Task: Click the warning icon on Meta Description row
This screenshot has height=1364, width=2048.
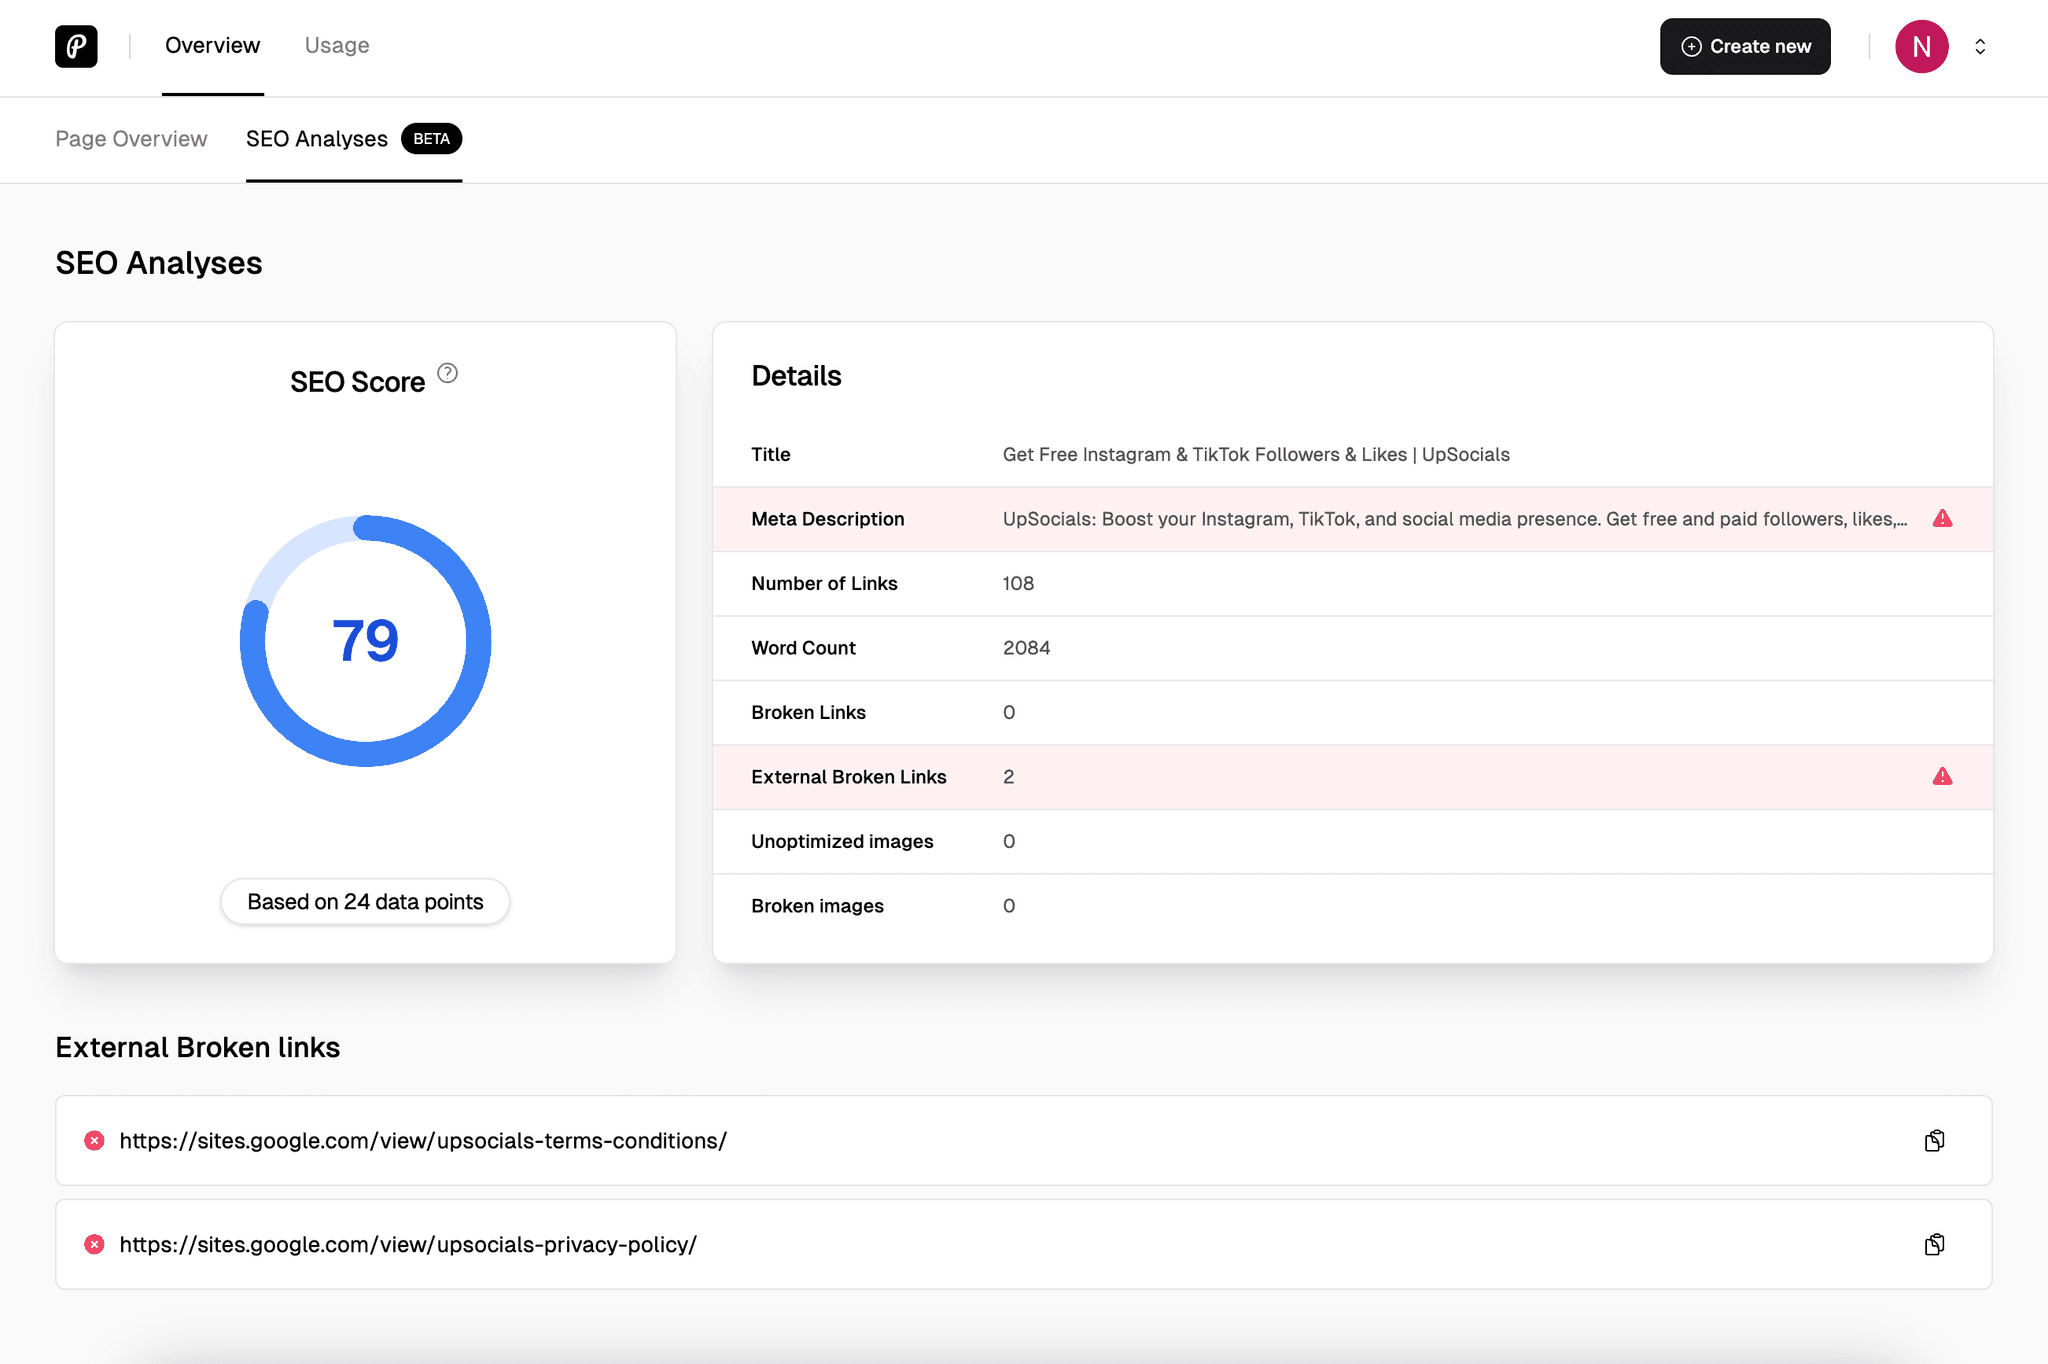Action: [1943, 518]
